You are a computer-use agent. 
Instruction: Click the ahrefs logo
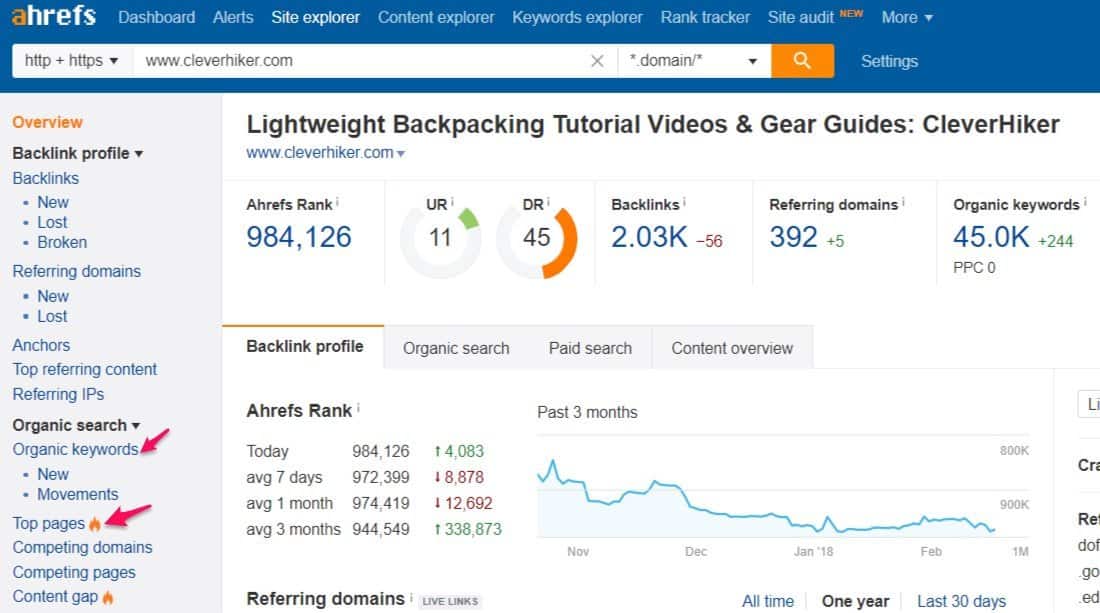pos(53,15)
